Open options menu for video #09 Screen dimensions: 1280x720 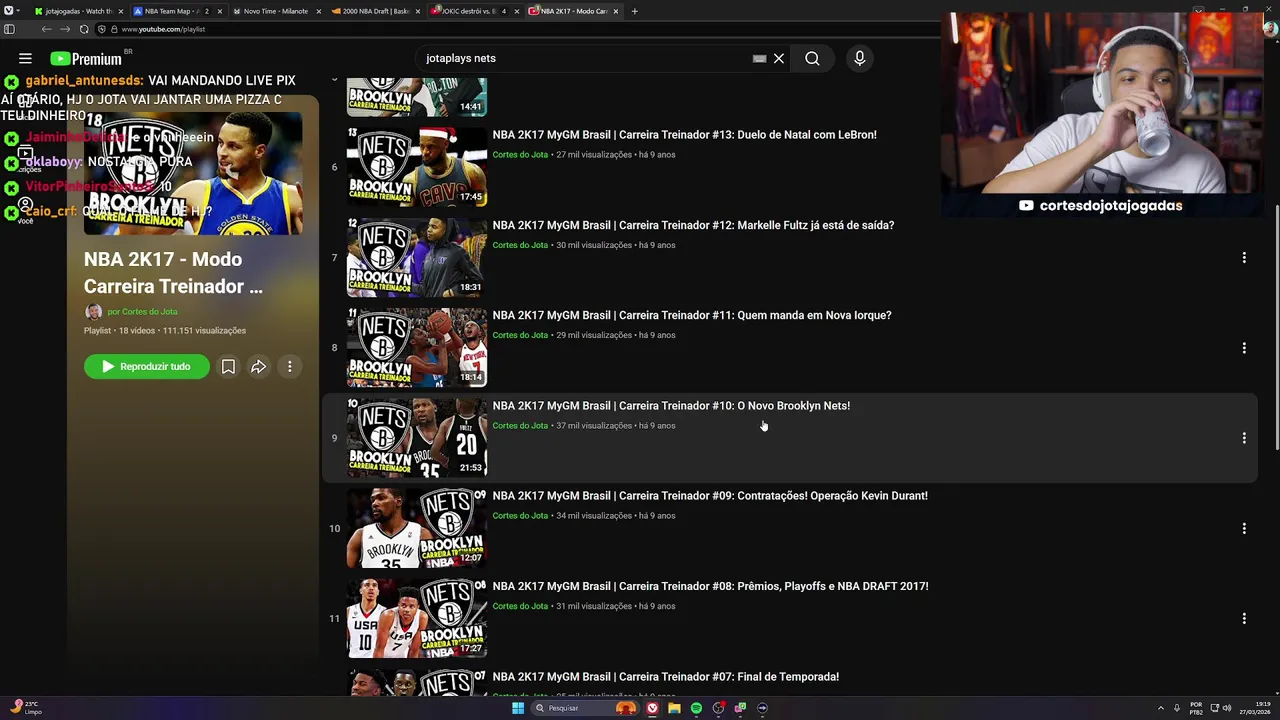click(1244, 528)
